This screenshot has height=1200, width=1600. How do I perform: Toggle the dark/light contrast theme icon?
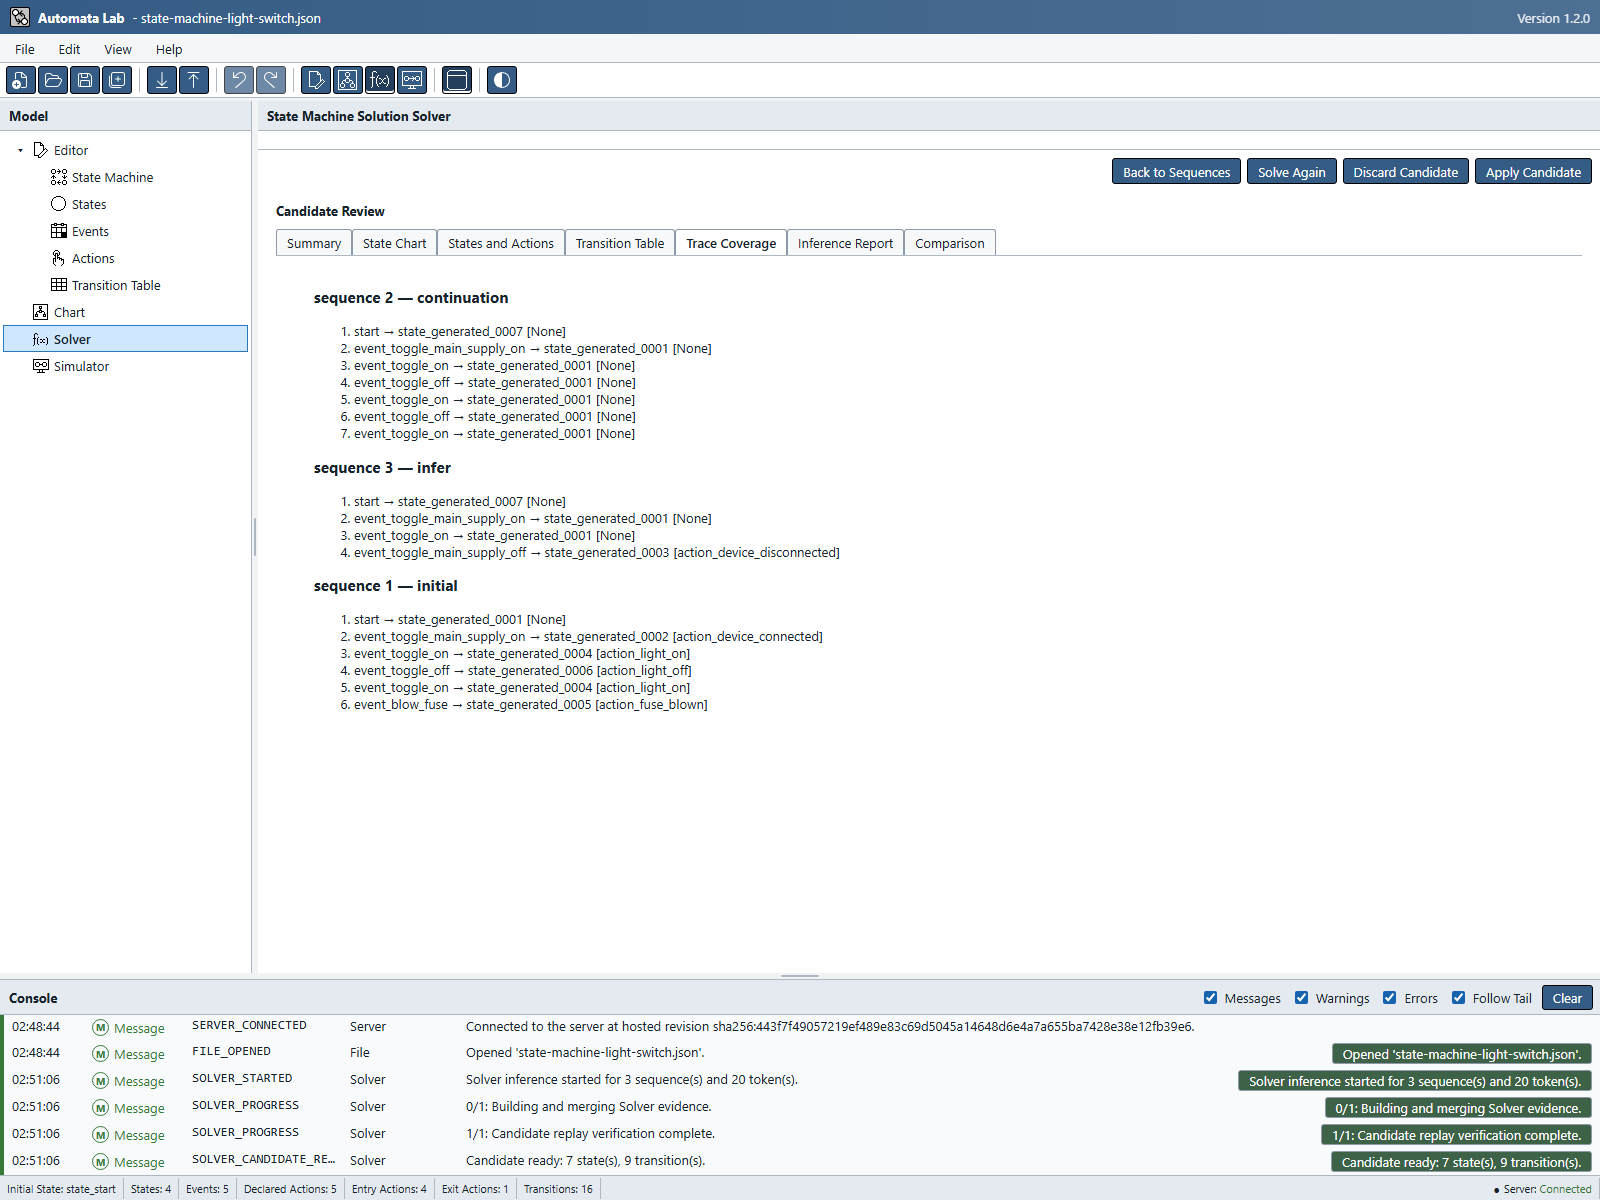(502, 80)
